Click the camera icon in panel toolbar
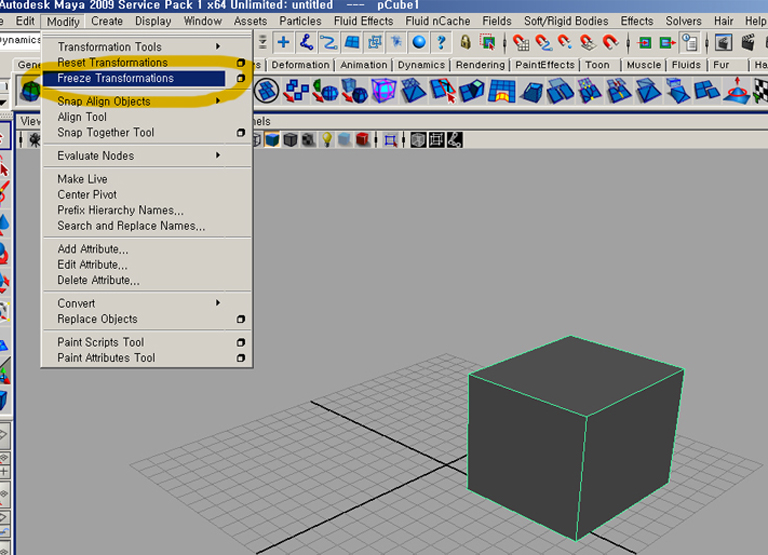The height and width of the screenshot is (555, 768). click(x=34, y=140)
